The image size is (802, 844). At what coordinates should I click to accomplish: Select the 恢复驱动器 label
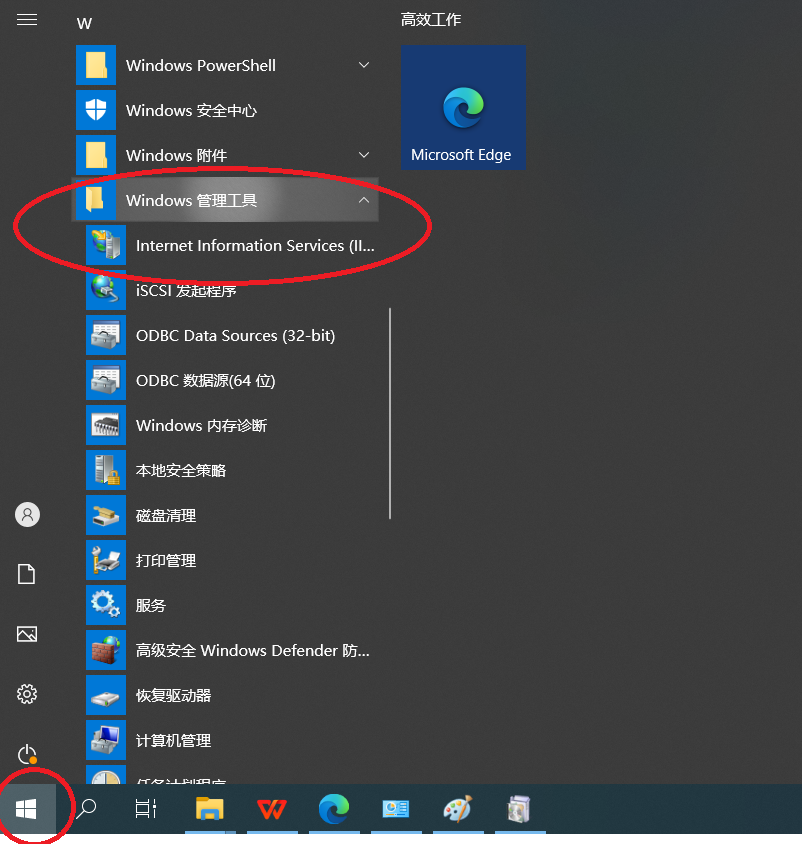[173, 695]
